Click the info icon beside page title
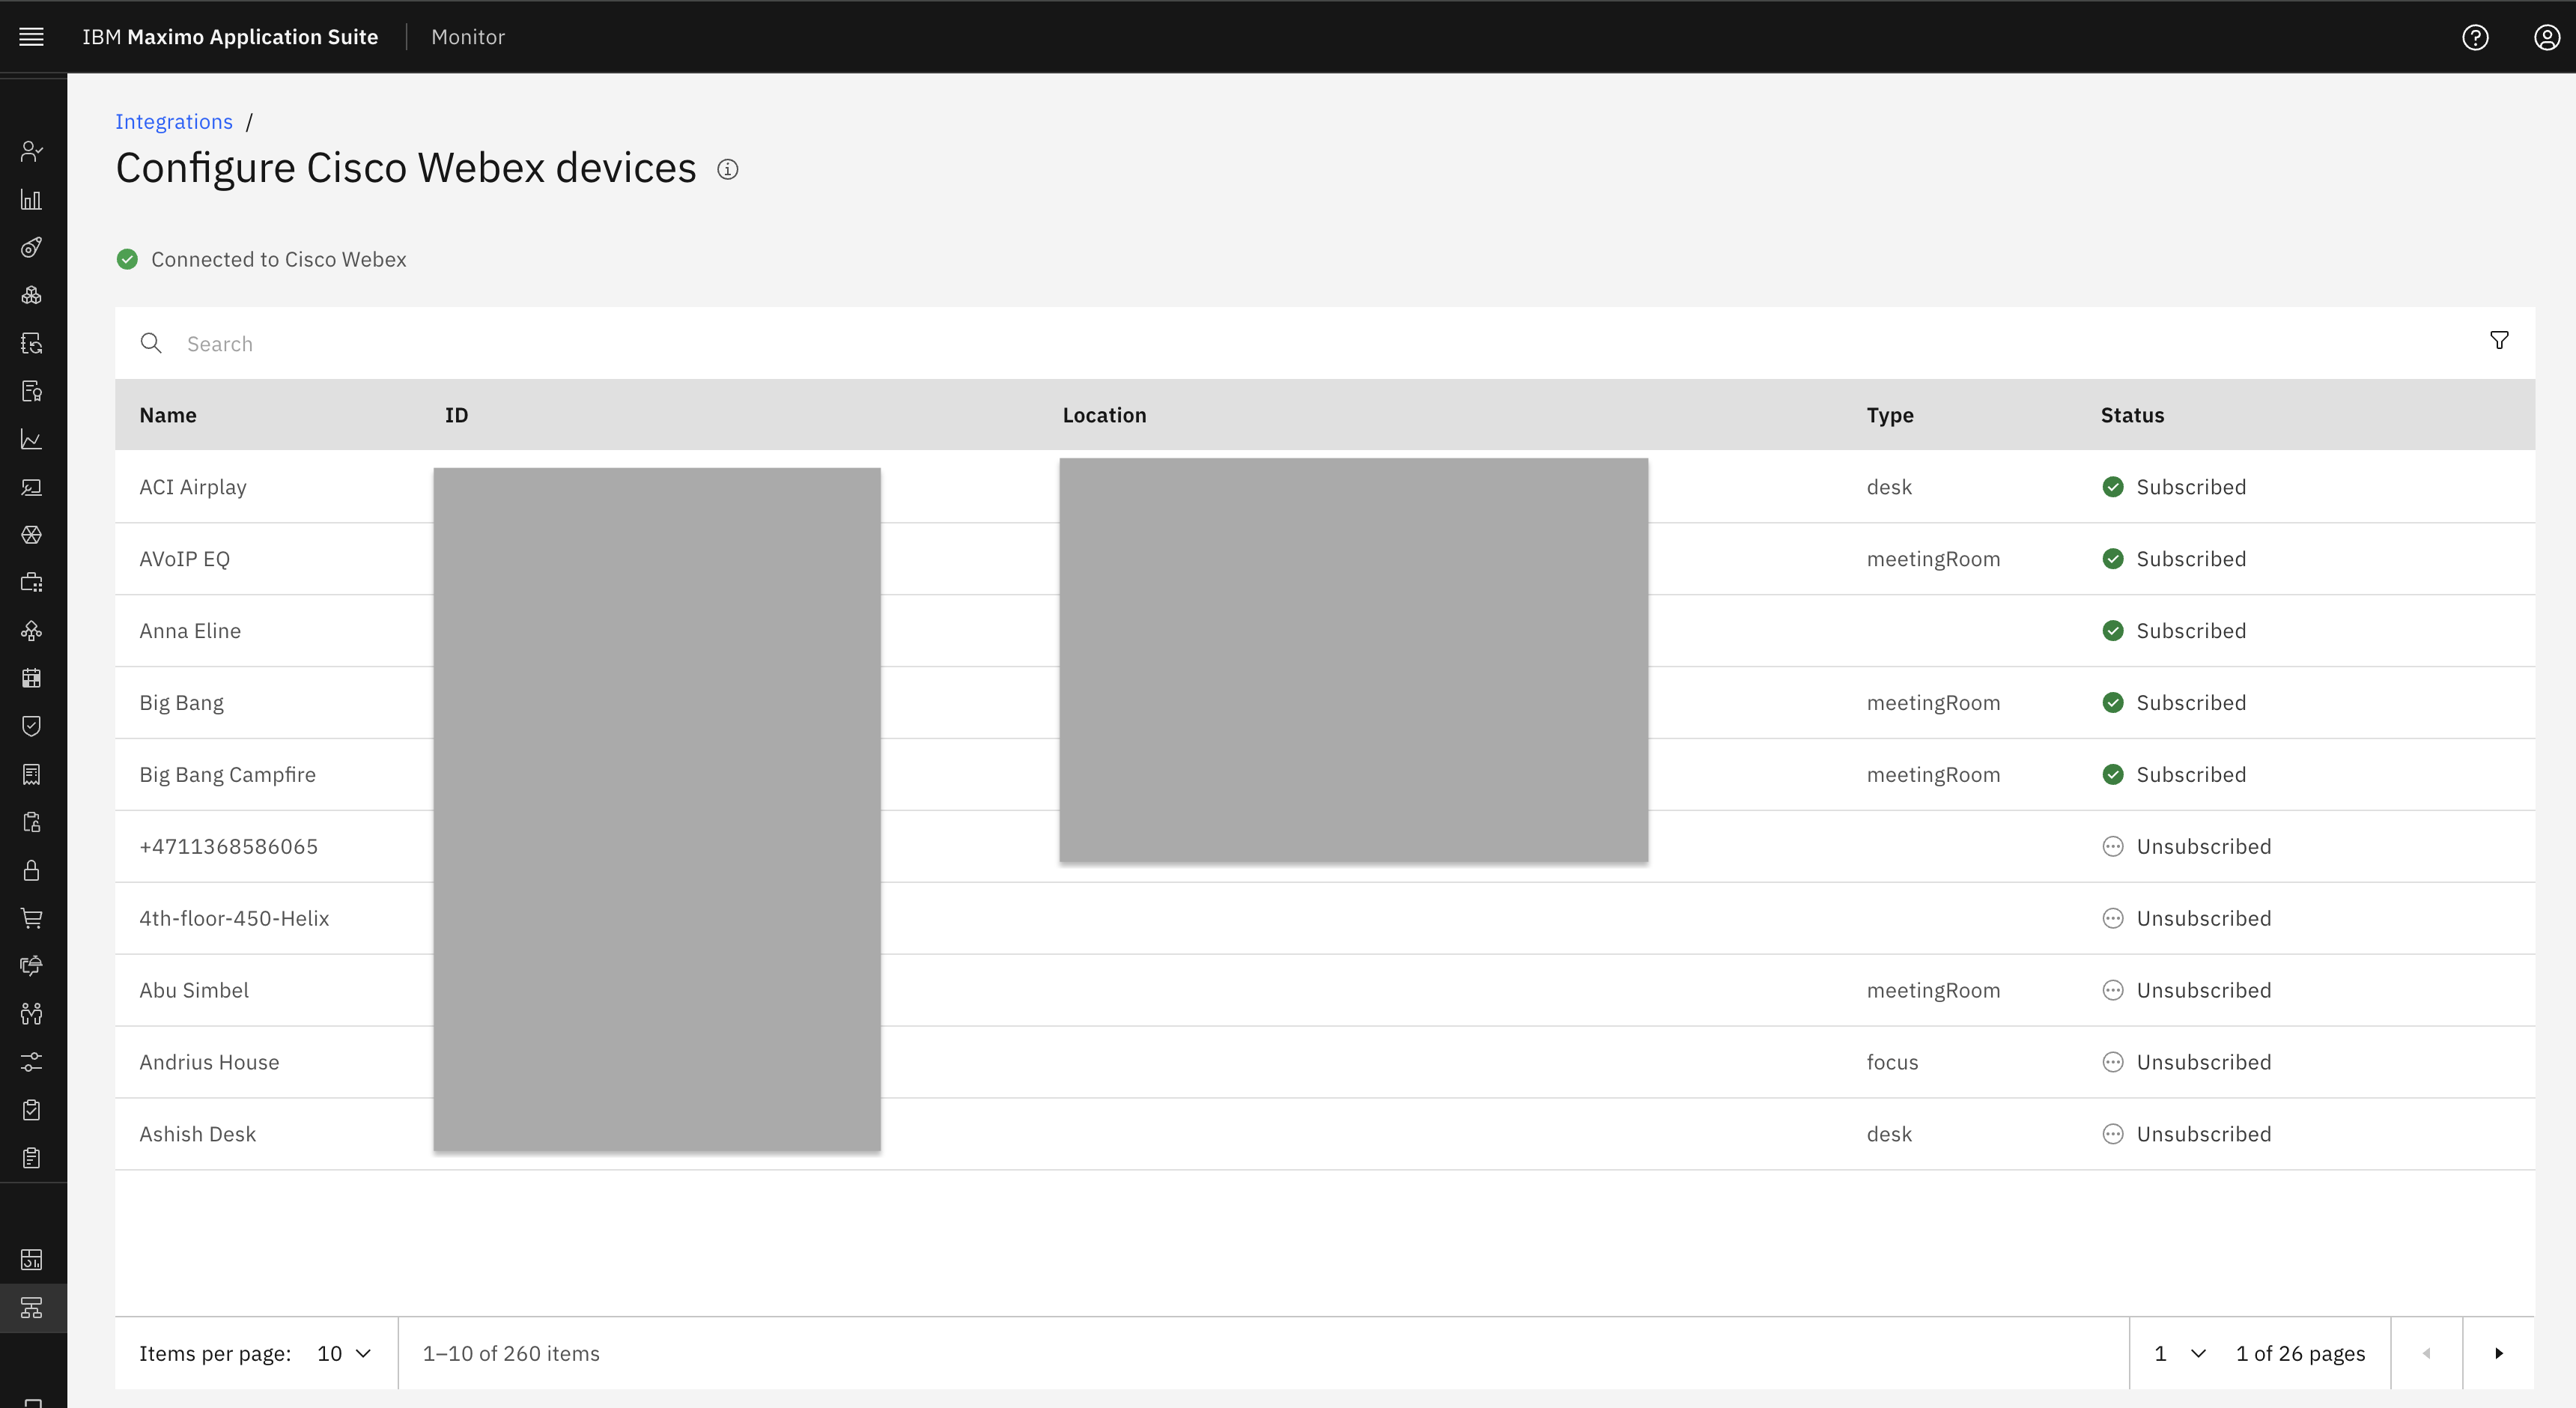Screen dimensions: 2576x1408 point(728,169)
